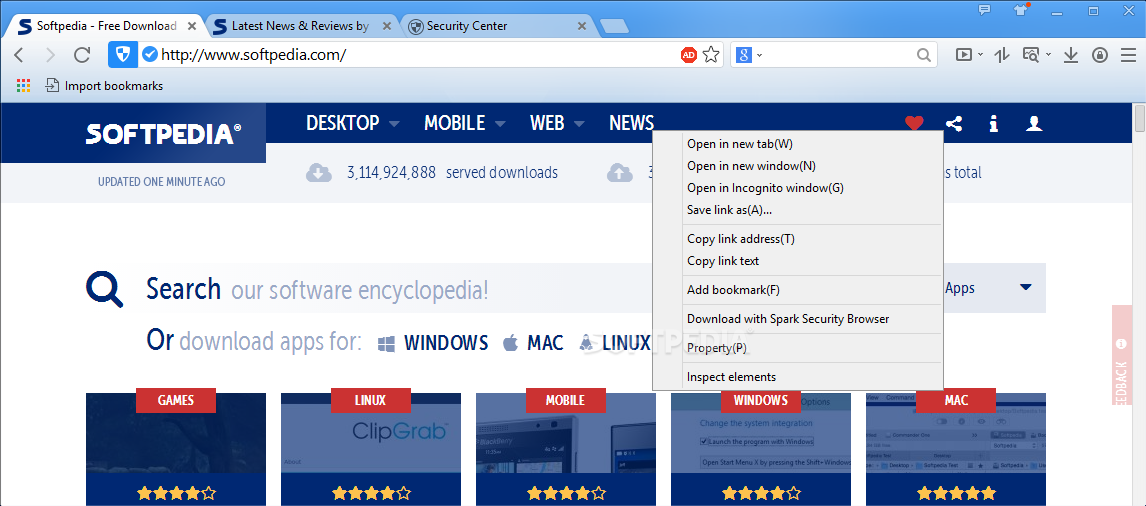Click the info icon on Softpedia header
The image size is (1146, 506).
pyautogui.click(x=993, y=124)
